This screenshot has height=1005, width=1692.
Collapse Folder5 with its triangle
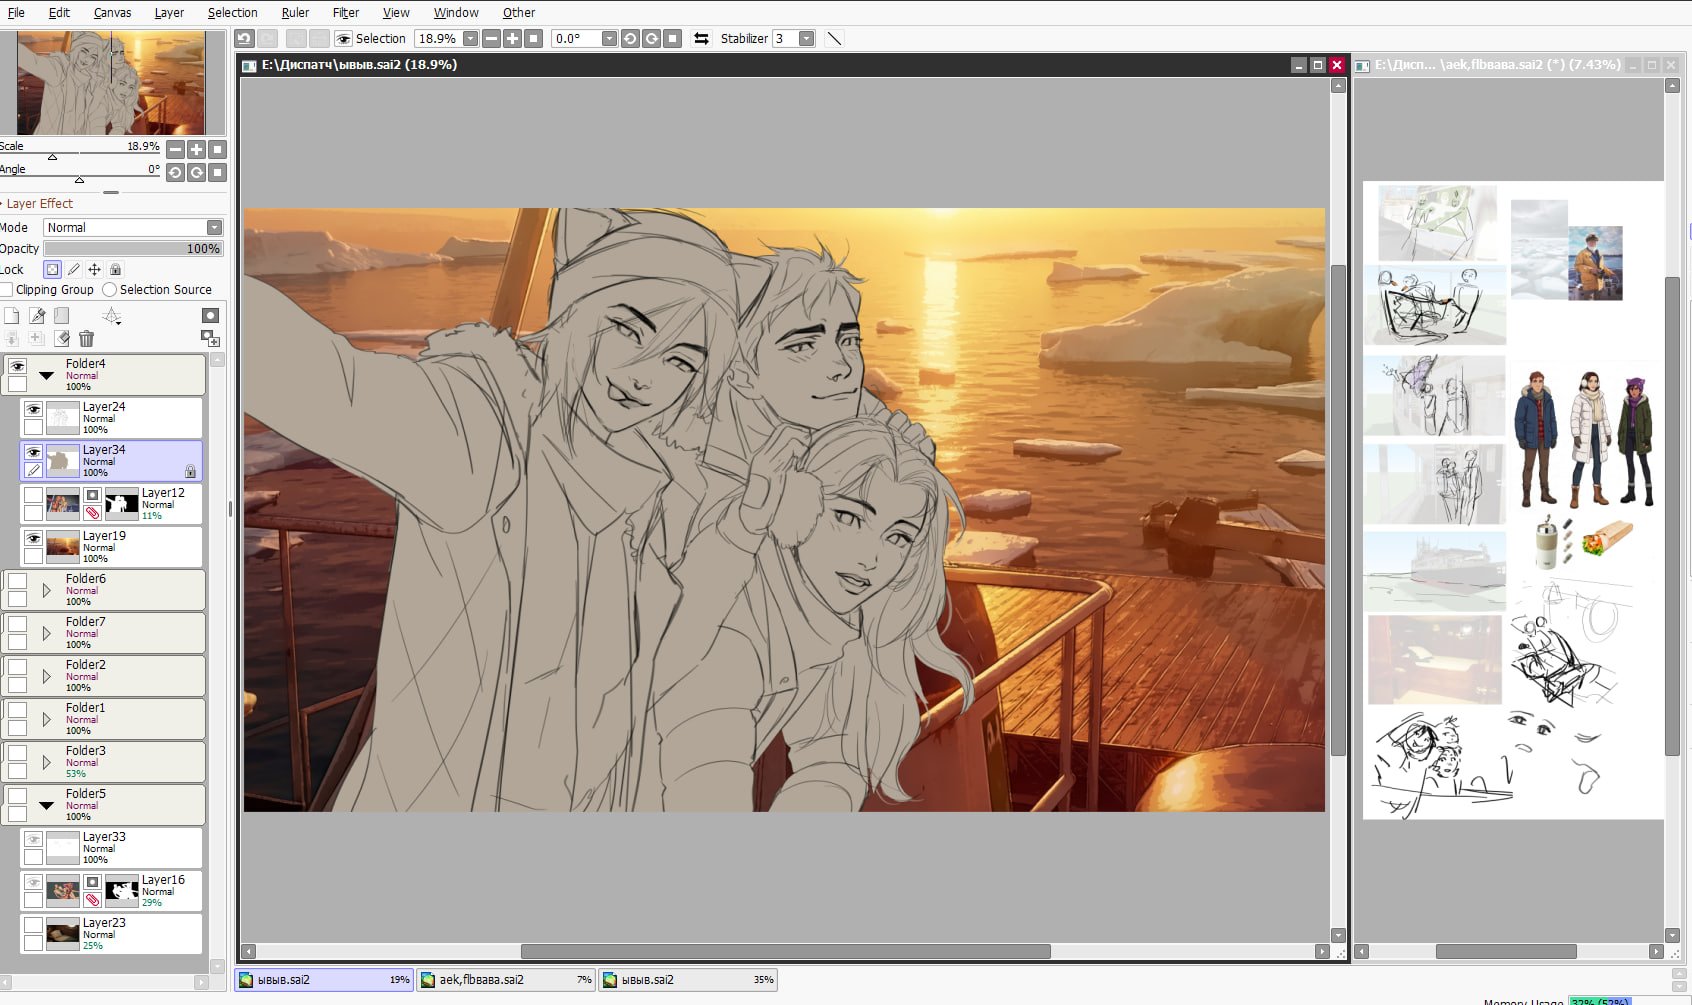pos(46,806)
